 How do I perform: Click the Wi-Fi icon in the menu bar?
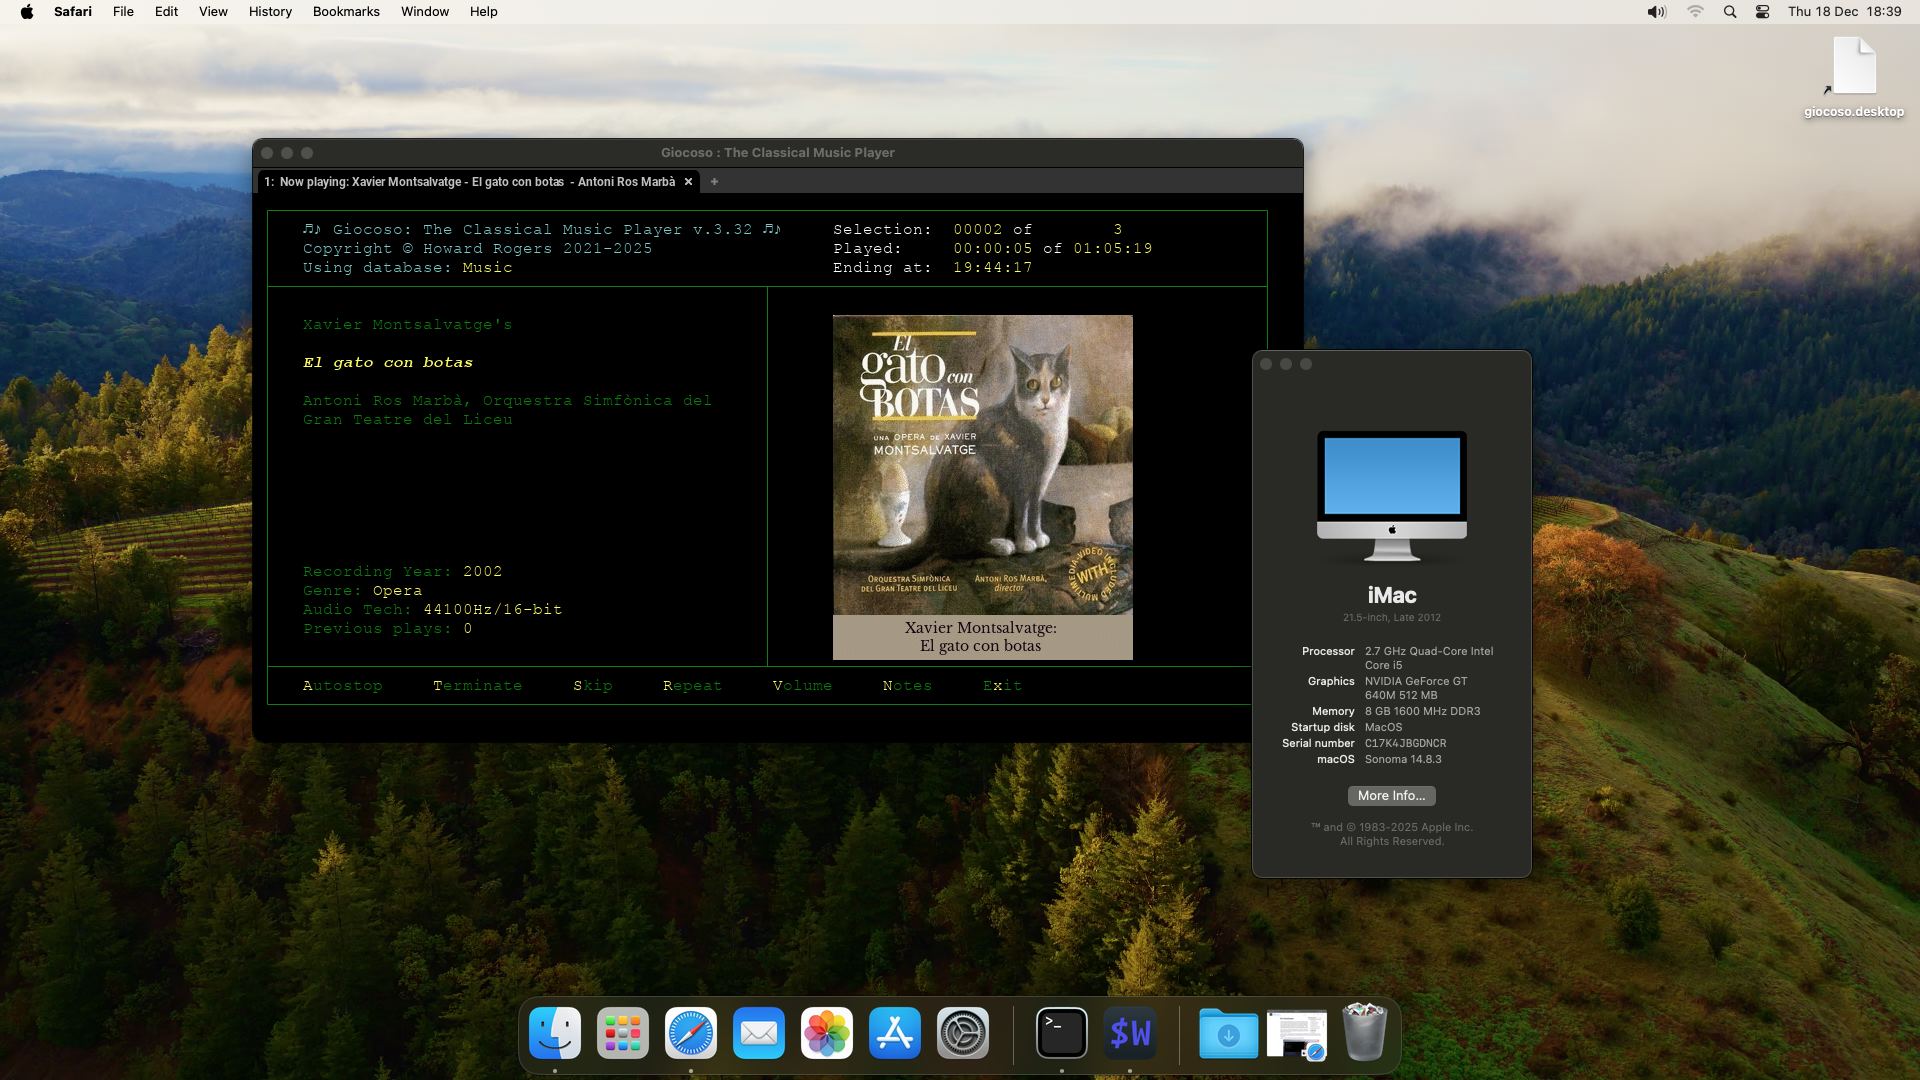tap(1696, 11)
